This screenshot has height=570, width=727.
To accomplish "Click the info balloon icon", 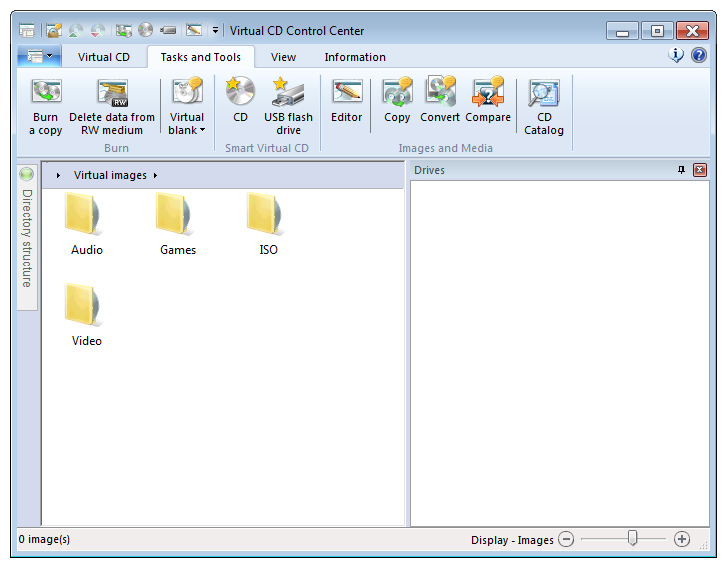I will (676, 55).
